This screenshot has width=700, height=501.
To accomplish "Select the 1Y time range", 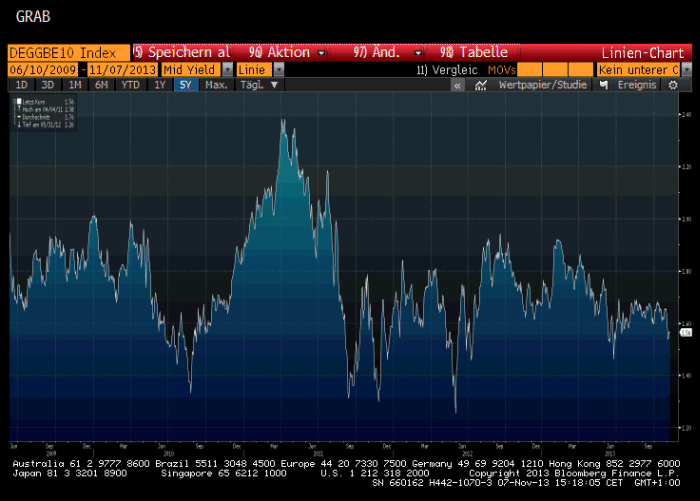I will click(159, 85).
